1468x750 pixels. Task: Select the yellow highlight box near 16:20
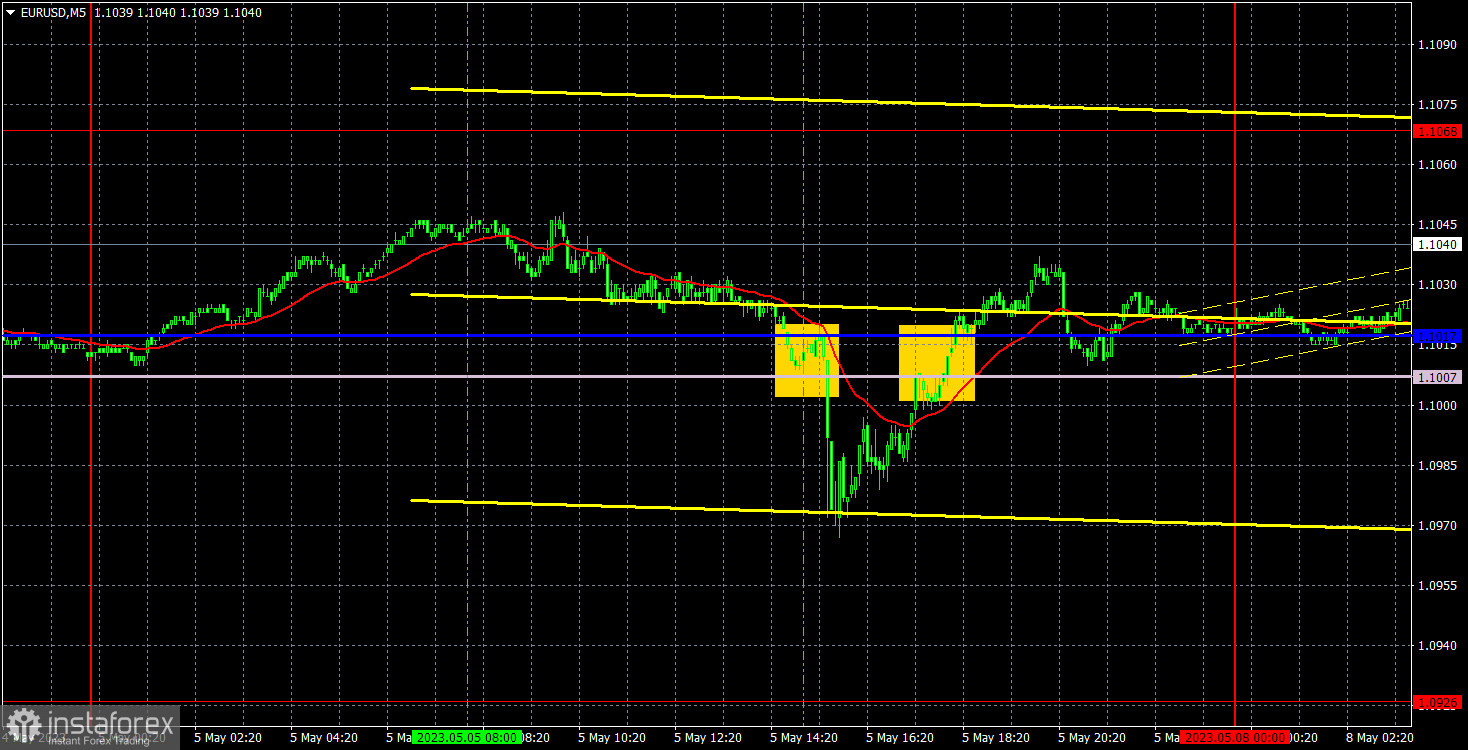tap(937, 363)
